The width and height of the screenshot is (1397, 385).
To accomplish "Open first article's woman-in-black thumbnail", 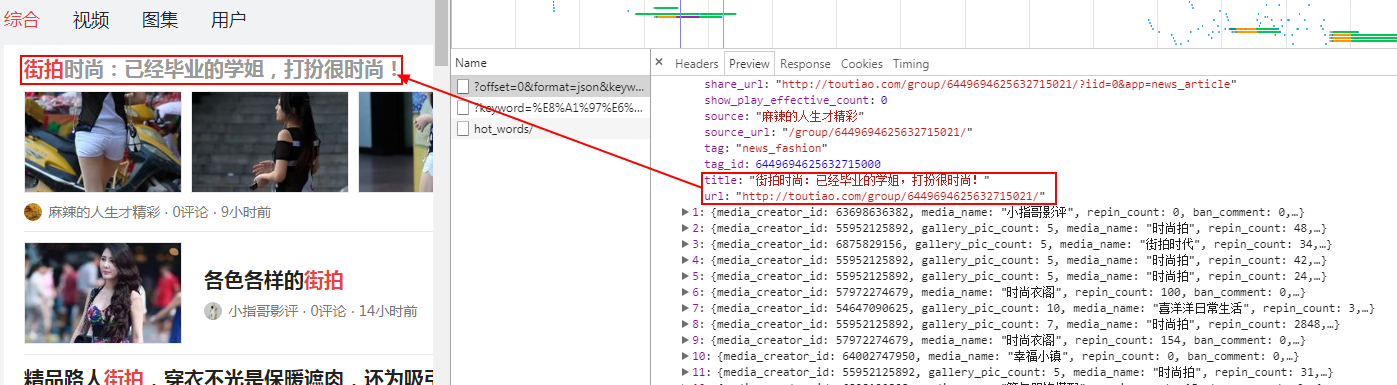I will point(270,142).
